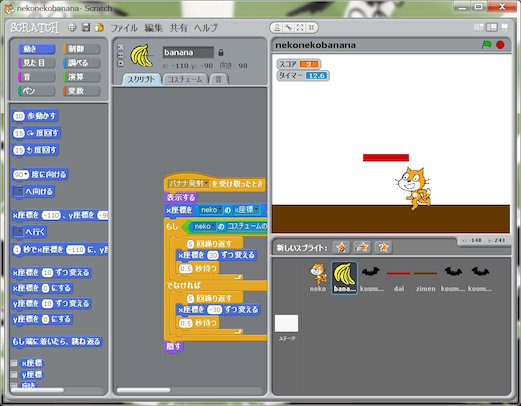Viewport: 521px width, 406px height.
Task: Select the neko sprite thumbnail
Action: point(318,278)
